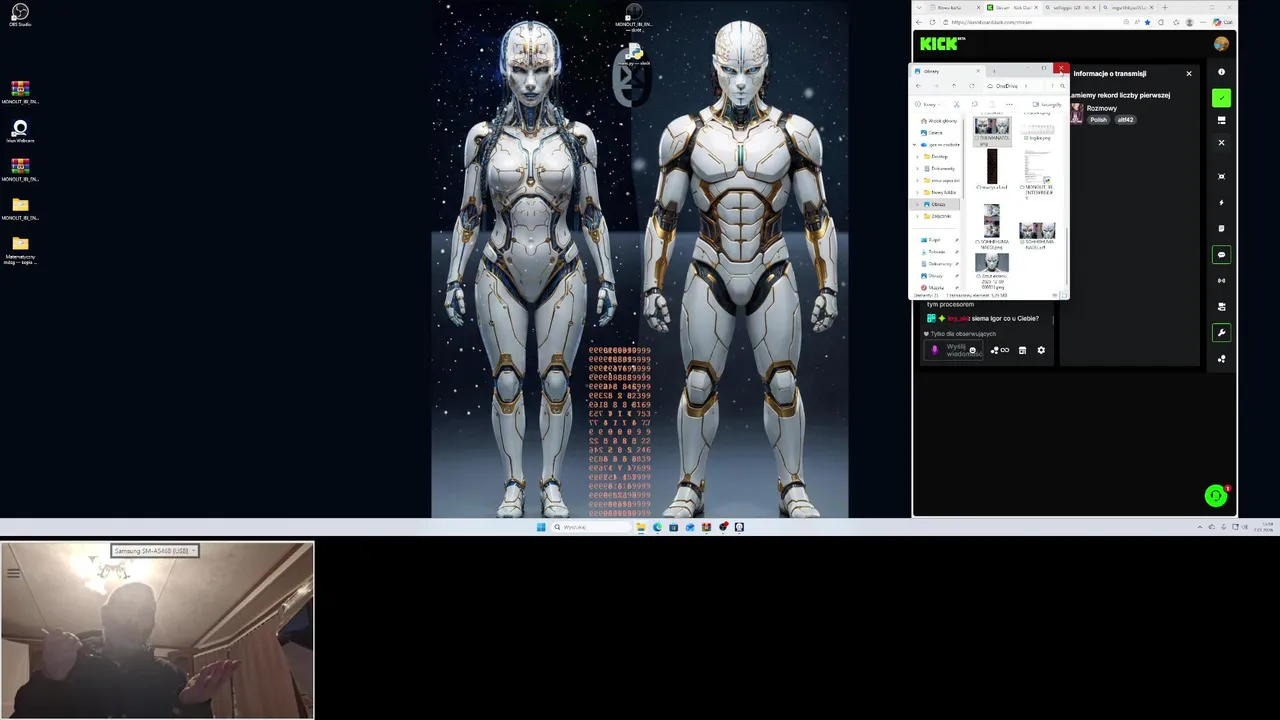Open browser settings three-dots menu
1280x720 pixels.
click(x=1203, y=22)
